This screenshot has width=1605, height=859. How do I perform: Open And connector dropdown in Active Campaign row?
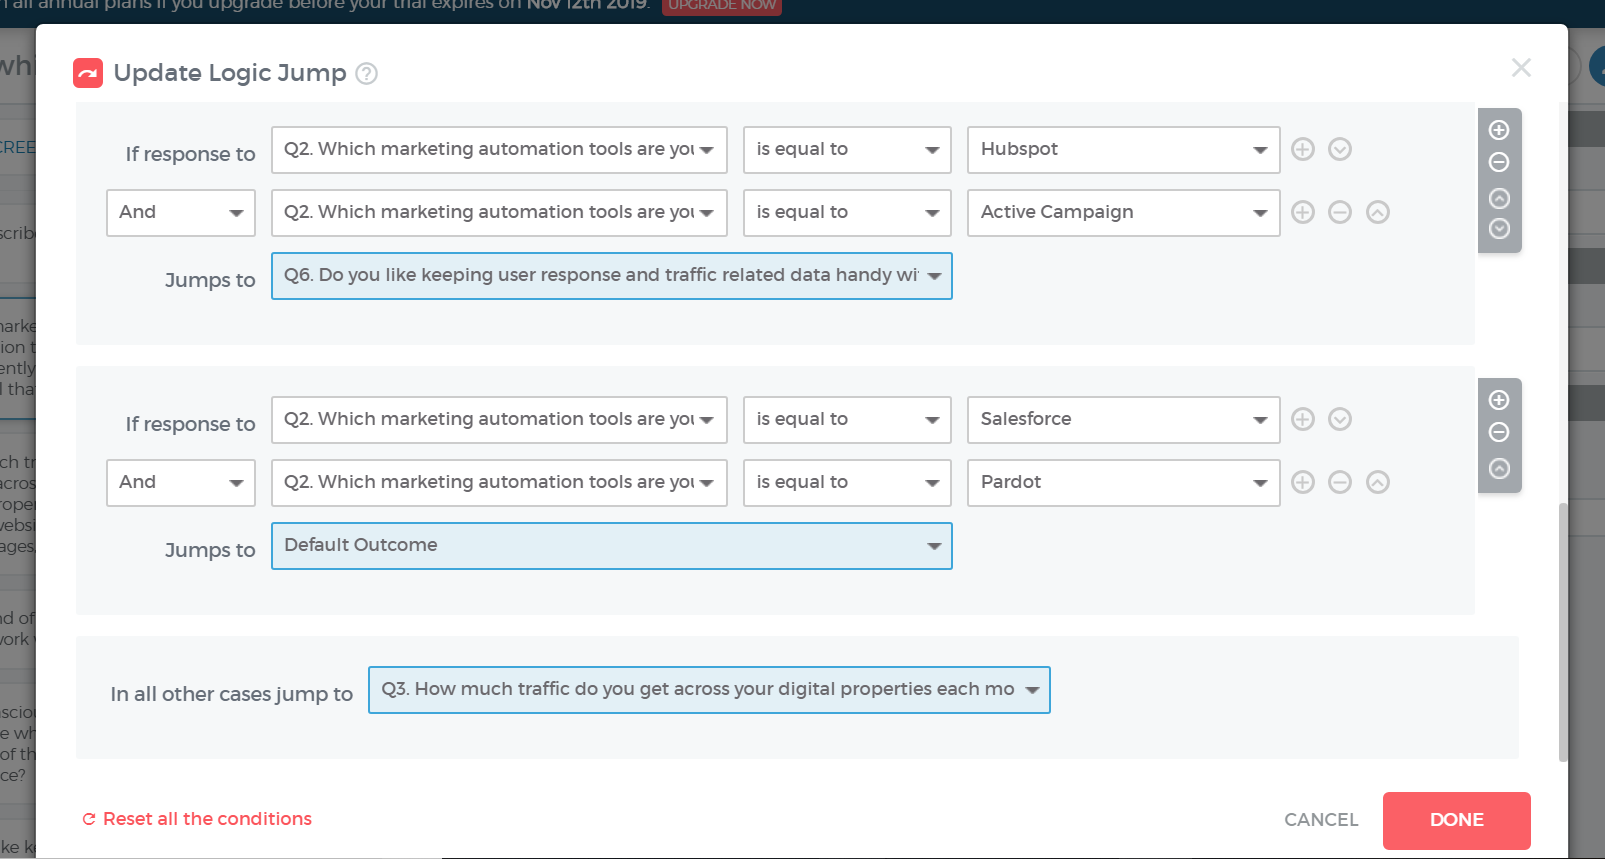[181, 213]
